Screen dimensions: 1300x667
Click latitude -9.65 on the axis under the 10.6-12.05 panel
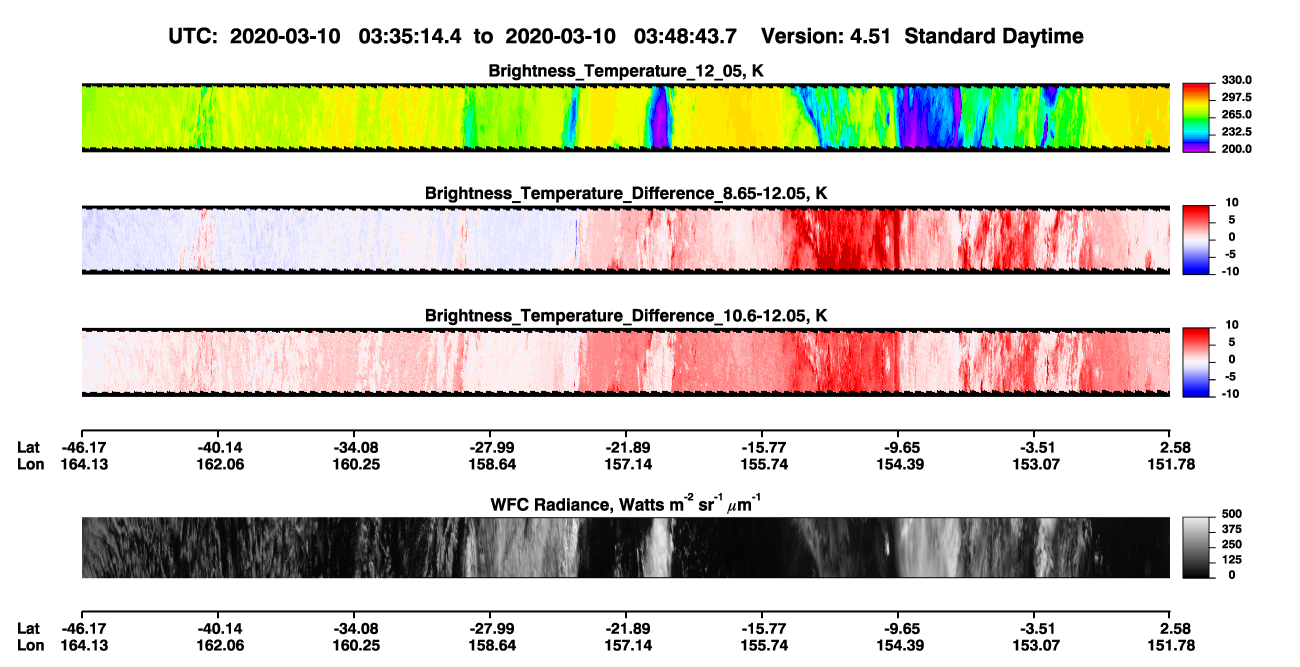(x=898, y=447)
